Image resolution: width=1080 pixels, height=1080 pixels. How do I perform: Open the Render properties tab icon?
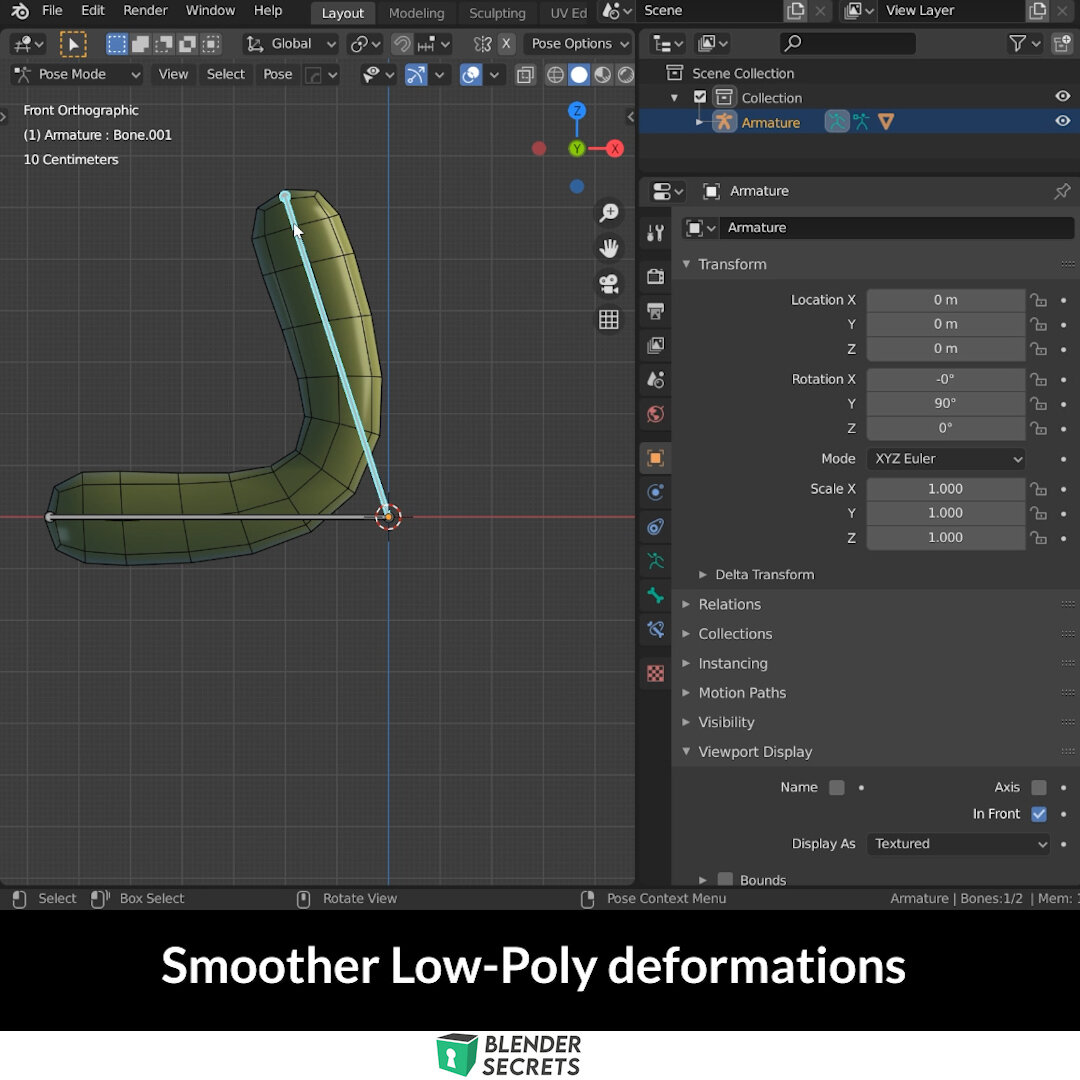(x=656, y=276)
